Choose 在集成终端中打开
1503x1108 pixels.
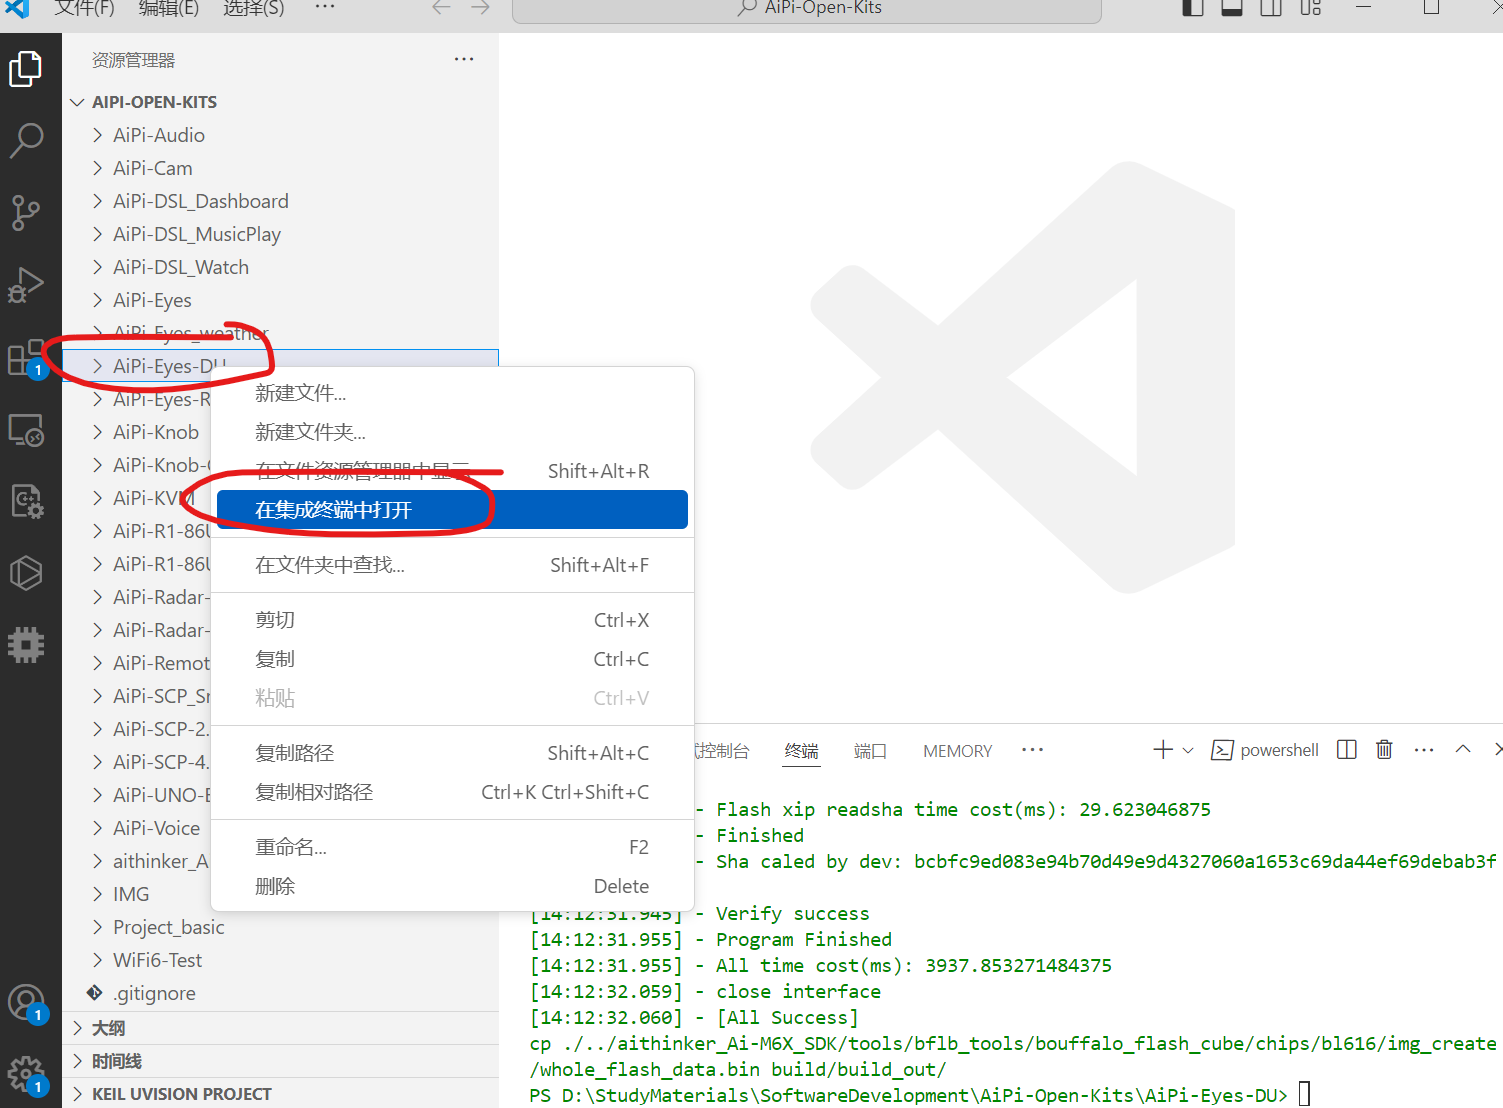click(x=452, y=510)
